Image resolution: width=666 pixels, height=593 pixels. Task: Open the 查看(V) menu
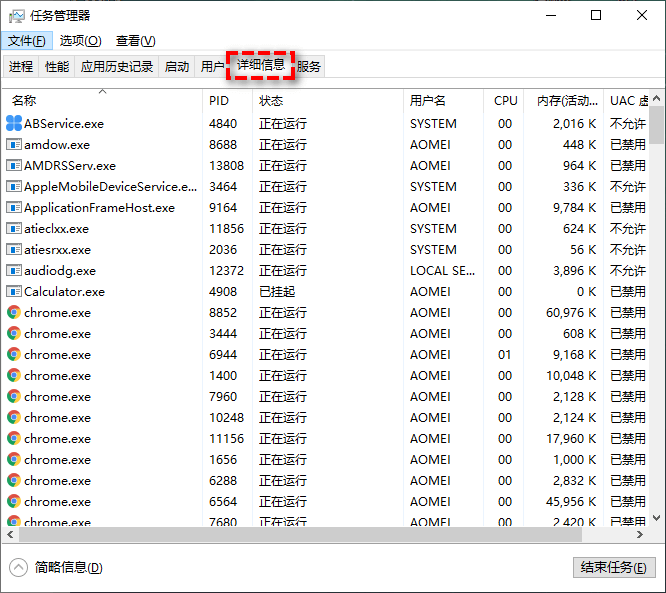tap(135, 41)
